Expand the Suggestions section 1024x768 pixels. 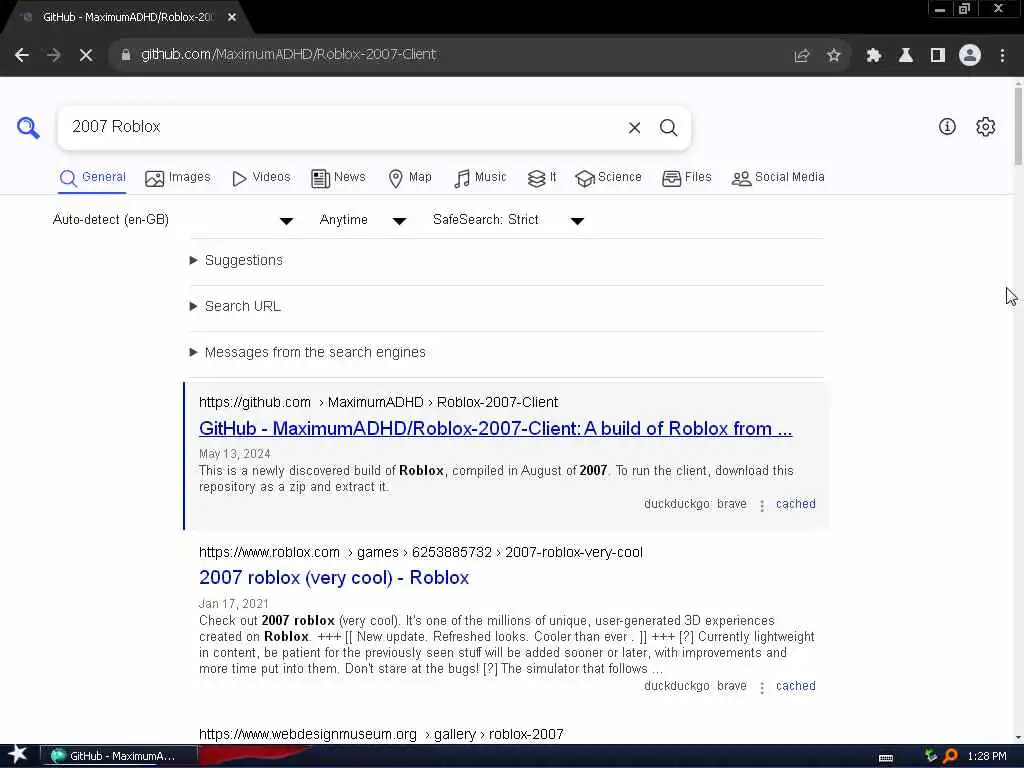coord(236,261)
